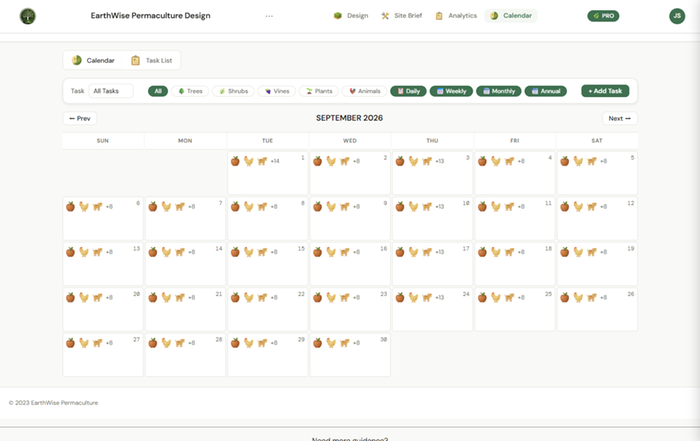The height and width of the screenshot is (441, 700).
Task: Click the dog icon on September 23
Action: pyautogui.click(x=345, y=298)
